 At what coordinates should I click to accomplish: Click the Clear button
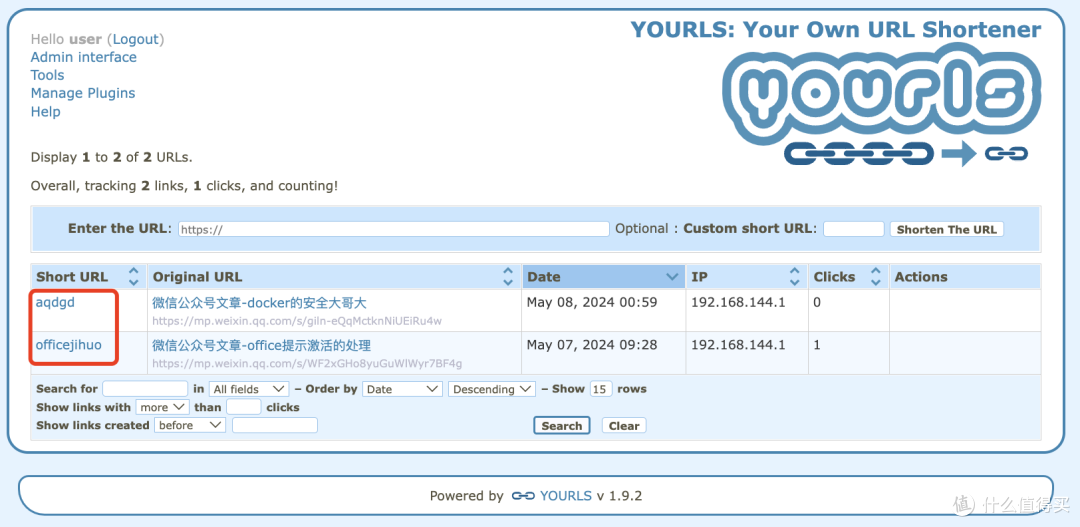(x=624, y=426)
